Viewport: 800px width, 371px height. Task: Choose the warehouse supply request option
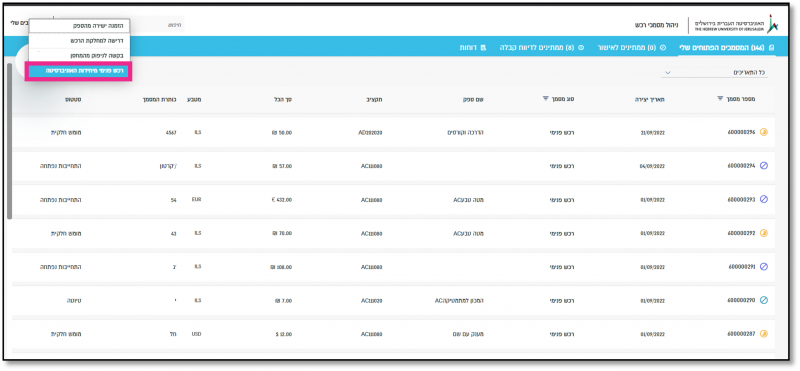point(79,55)
